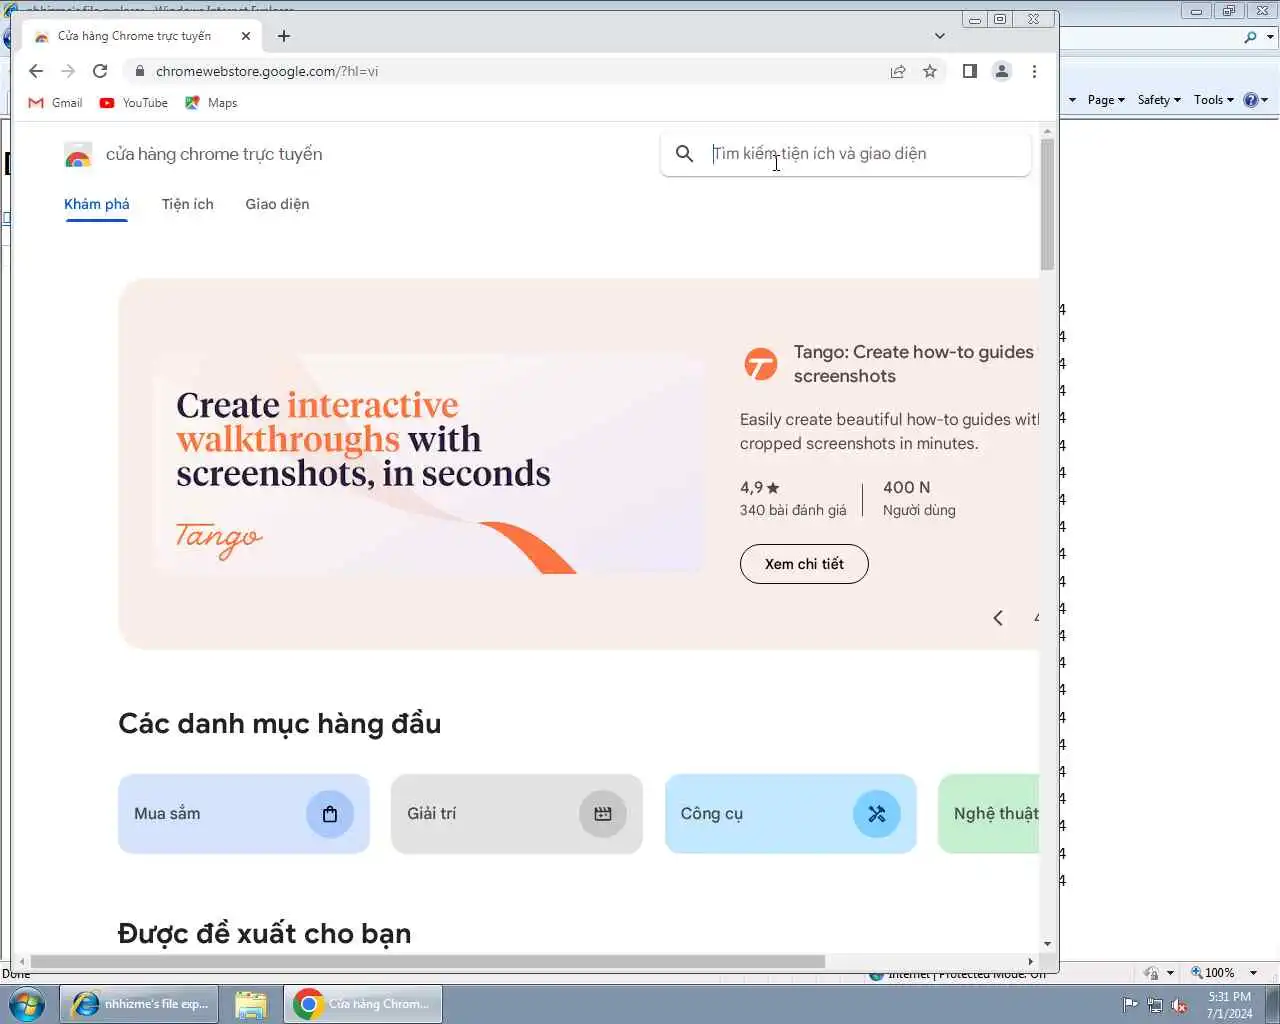Viewport: 1280px width, 1024px height.
Task: Click Internet Explorer search magnifier icon
Action: 1250,37
